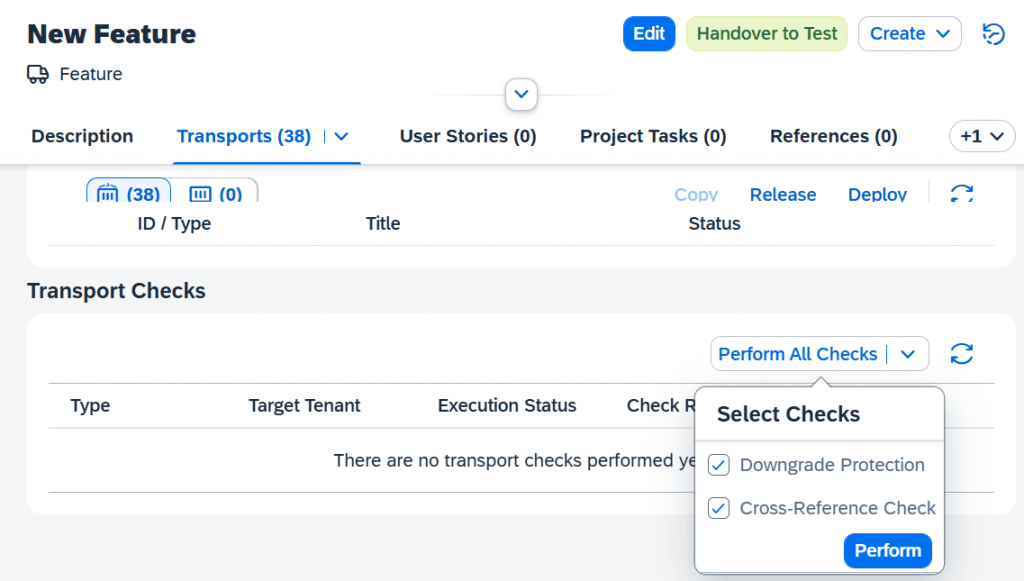1024x581 pixels.
Task: Click the Copy transport action
Action: click(696, 195)
